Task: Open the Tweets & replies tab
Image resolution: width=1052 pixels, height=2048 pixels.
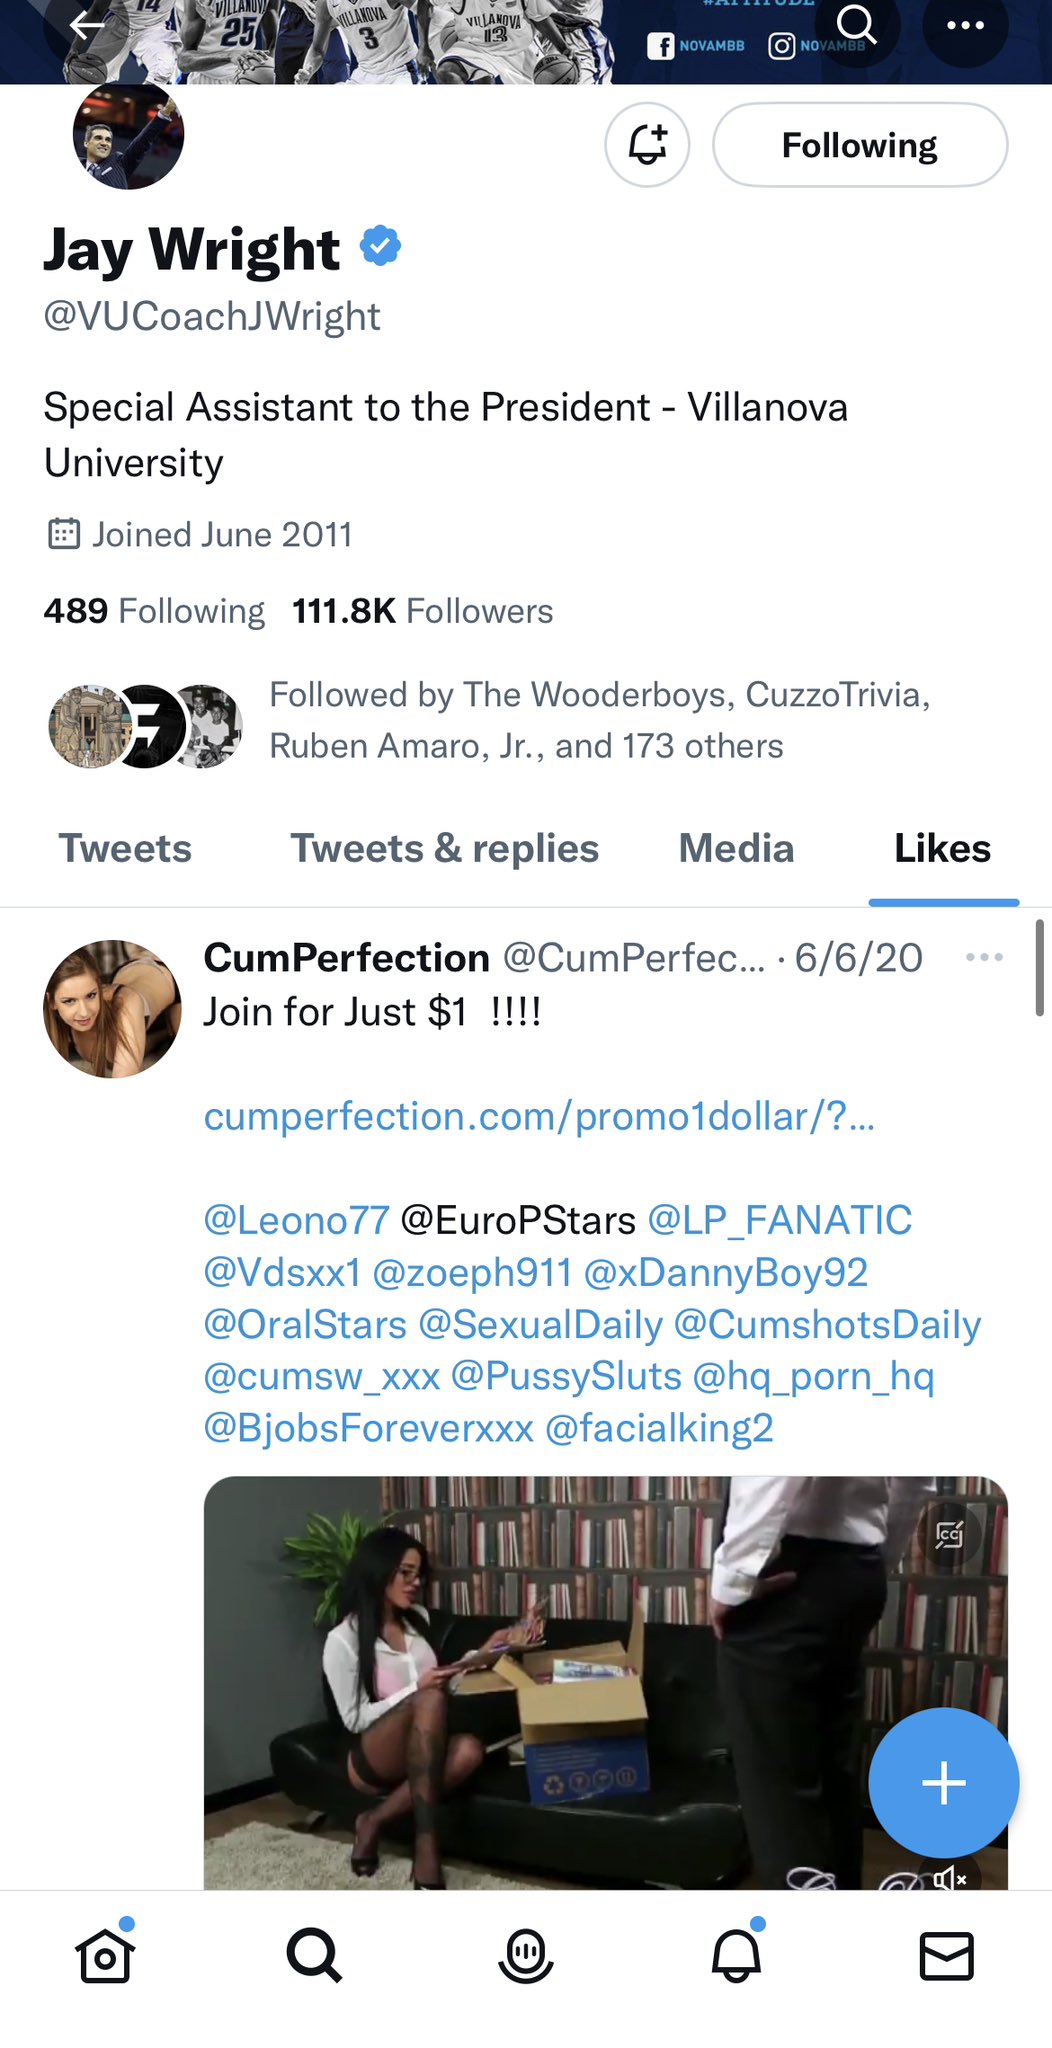Action: pos(444,849)
